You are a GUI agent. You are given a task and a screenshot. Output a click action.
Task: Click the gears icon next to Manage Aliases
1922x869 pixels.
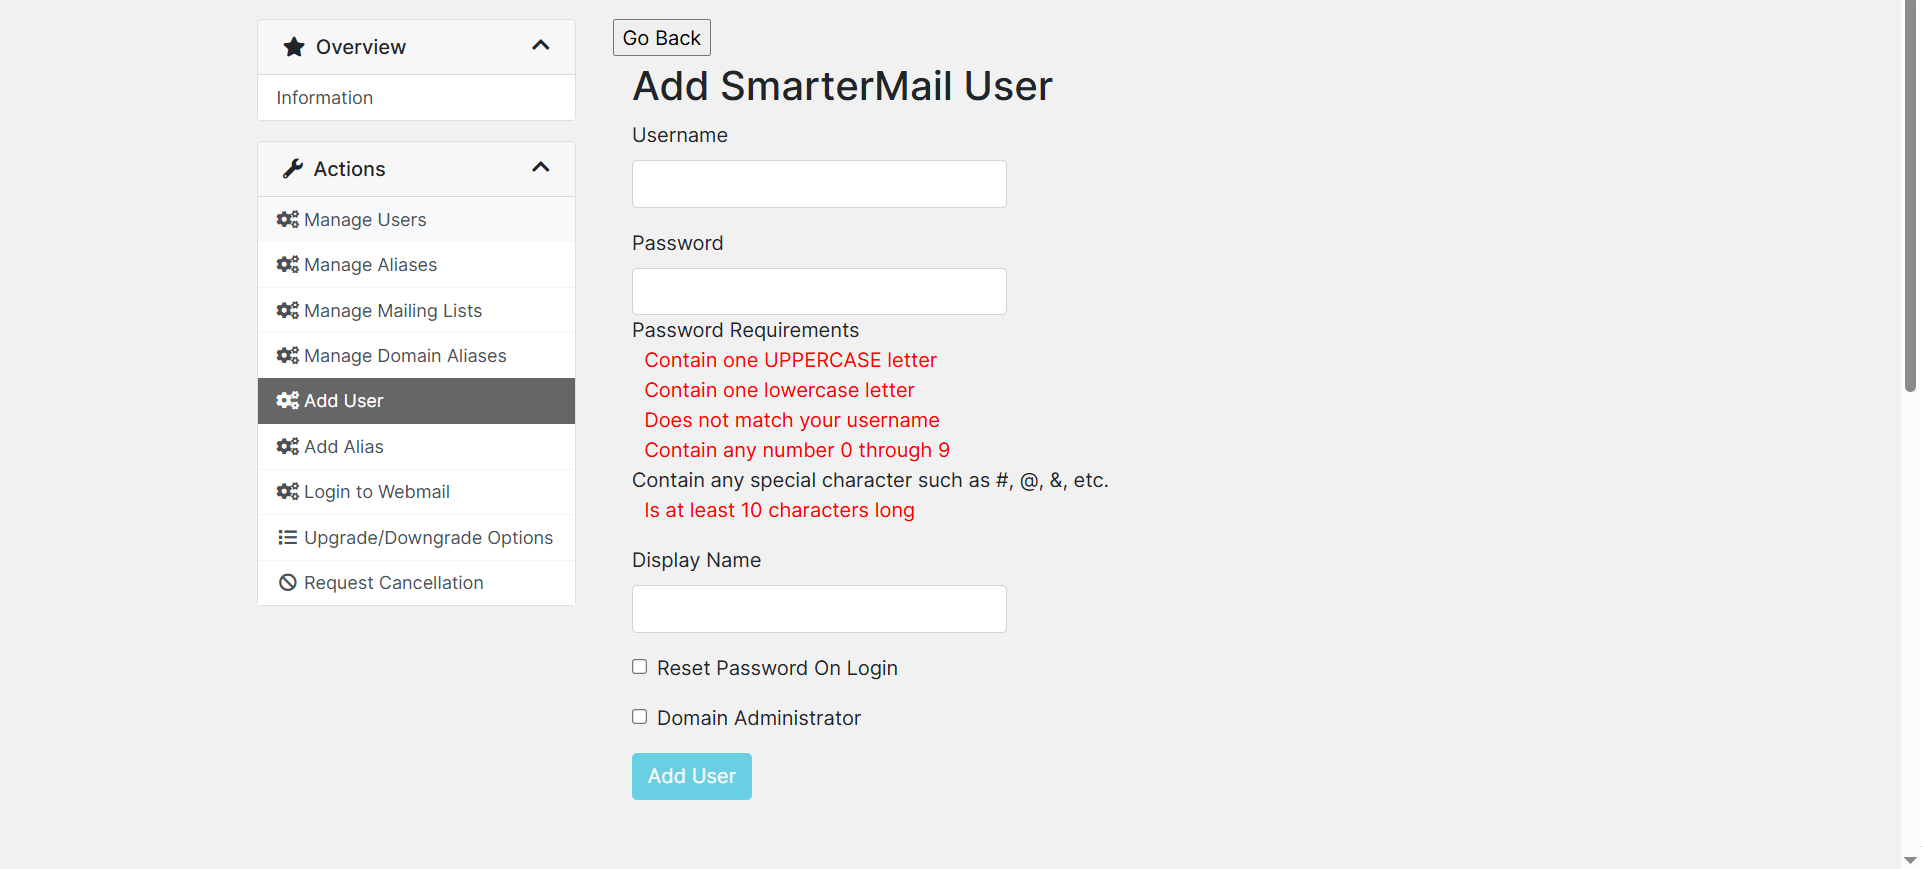click(x=288, y=264)
